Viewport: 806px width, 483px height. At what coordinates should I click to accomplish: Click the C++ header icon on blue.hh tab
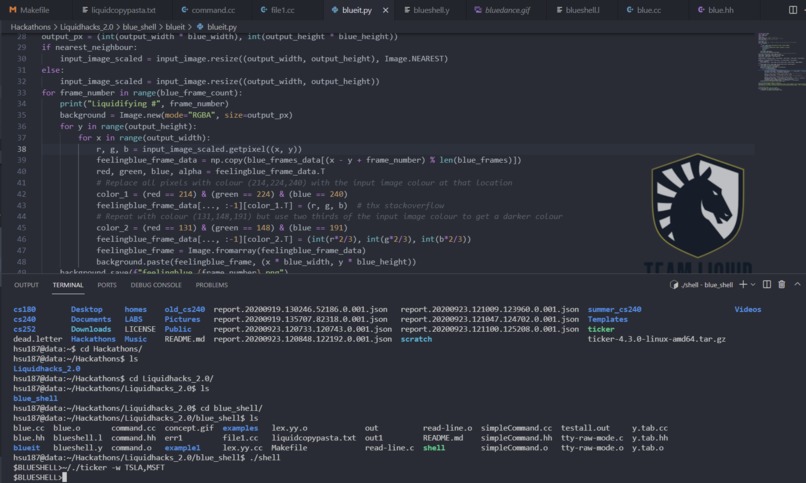[x=701, y=10]
